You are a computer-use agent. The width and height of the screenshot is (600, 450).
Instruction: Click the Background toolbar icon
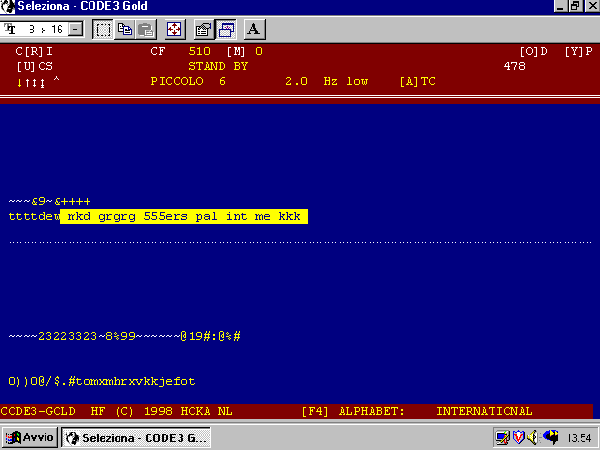[x=225, y=29]
